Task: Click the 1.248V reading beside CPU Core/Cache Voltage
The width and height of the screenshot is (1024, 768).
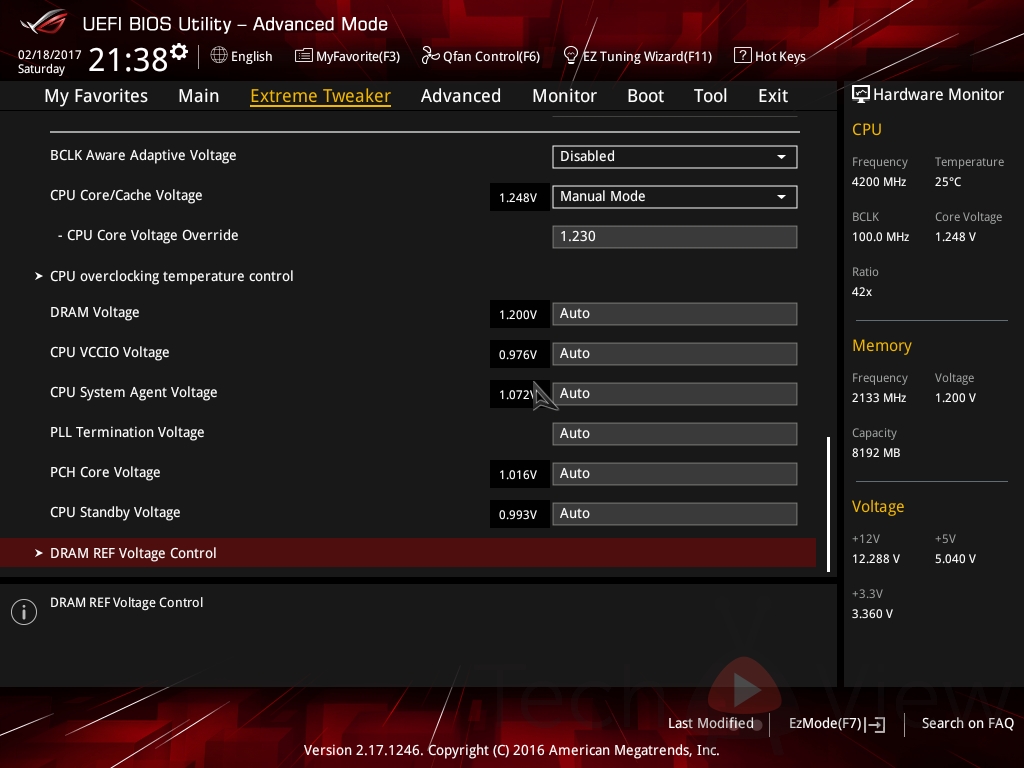Action: point(519,197)
